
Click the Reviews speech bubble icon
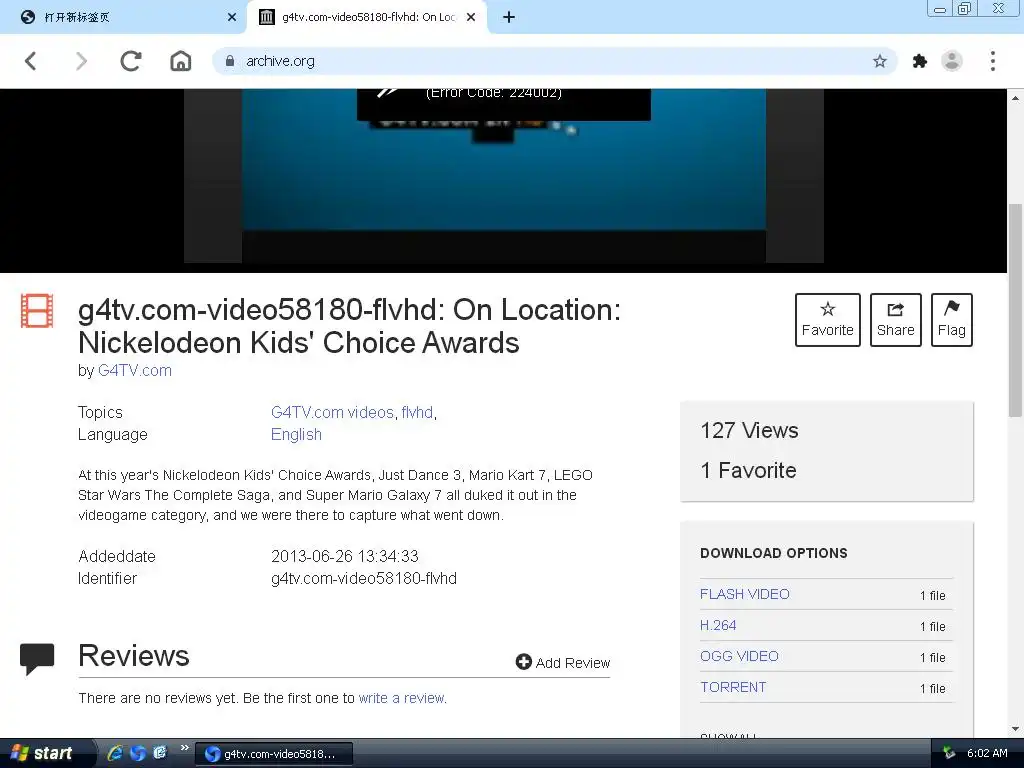tap(37, 658)
